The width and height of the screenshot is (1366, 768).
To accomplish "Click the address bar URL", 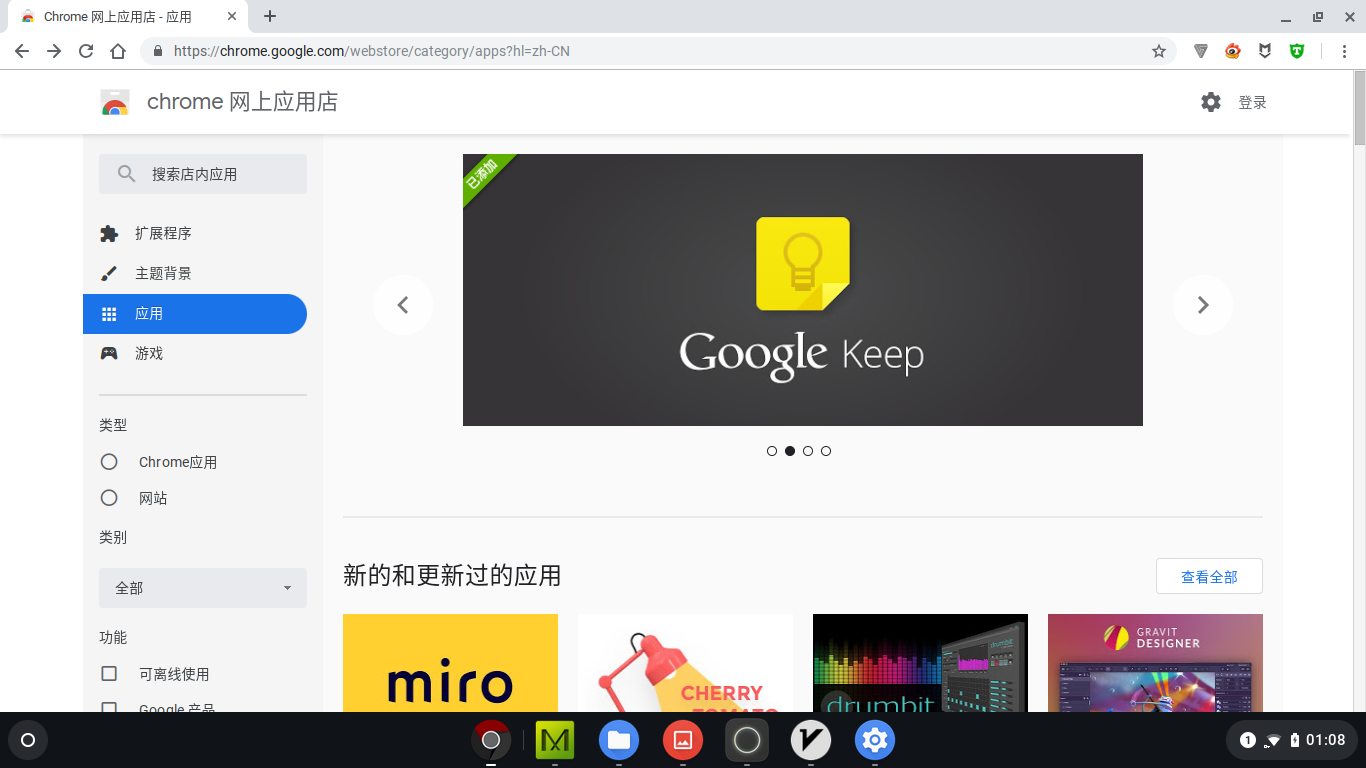I will [372, 51].
